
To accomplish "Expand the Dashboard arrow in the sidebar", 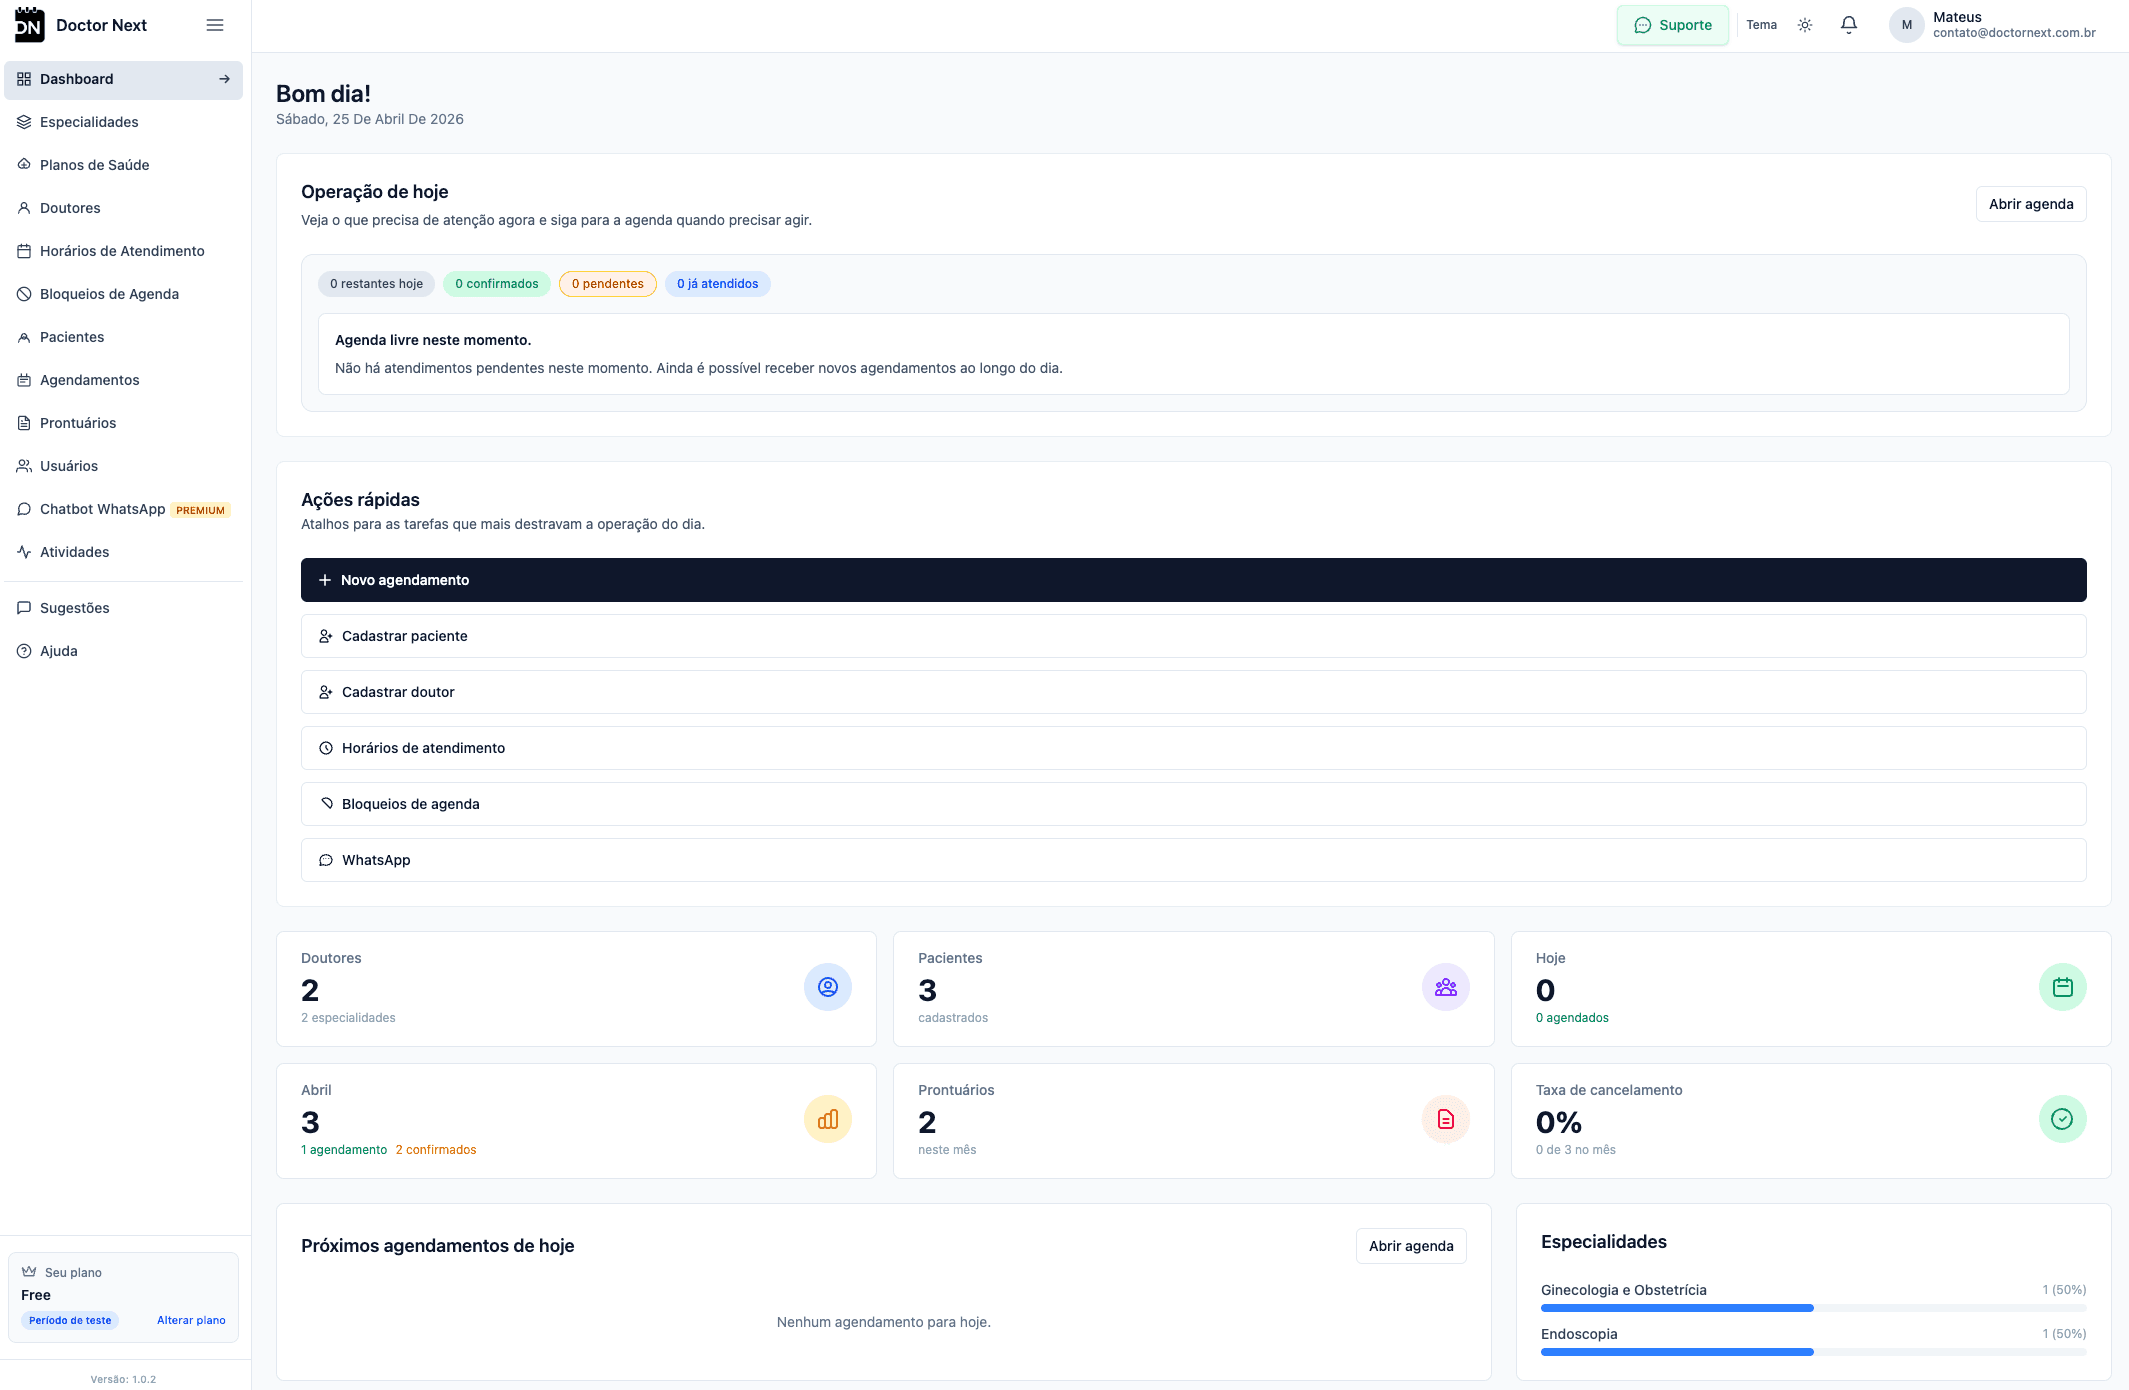I will pos(225,78).
